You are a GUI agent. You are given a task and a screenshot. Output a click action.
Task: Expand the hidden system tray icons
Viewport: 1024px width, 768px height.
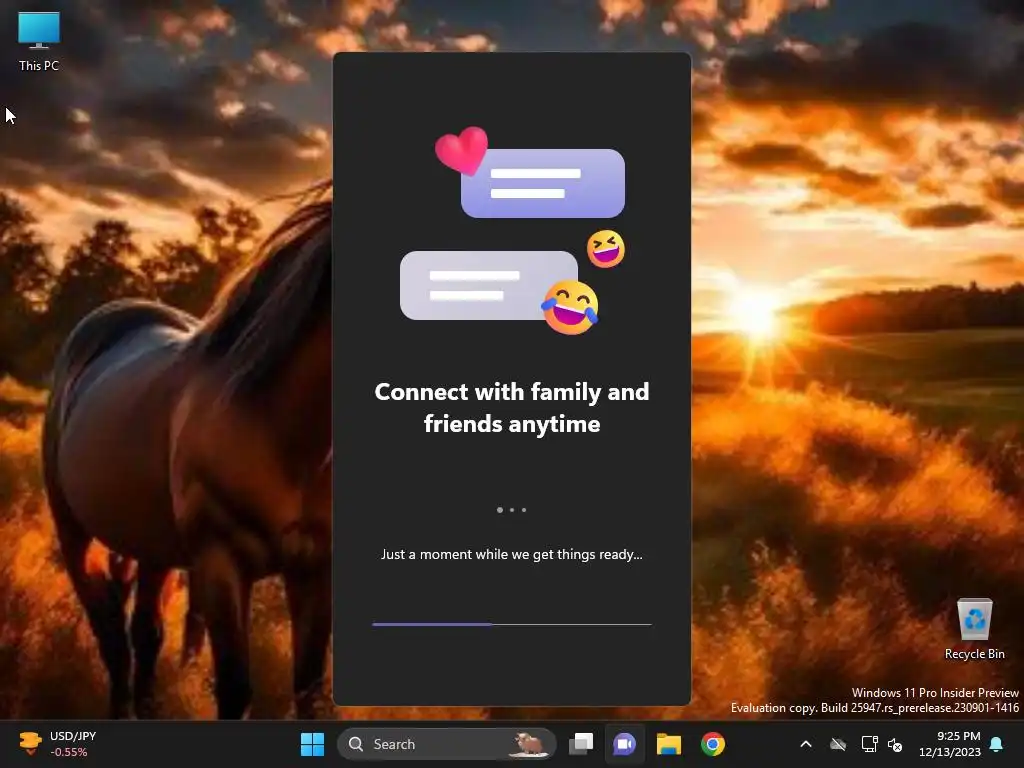[x=806, y=744]
